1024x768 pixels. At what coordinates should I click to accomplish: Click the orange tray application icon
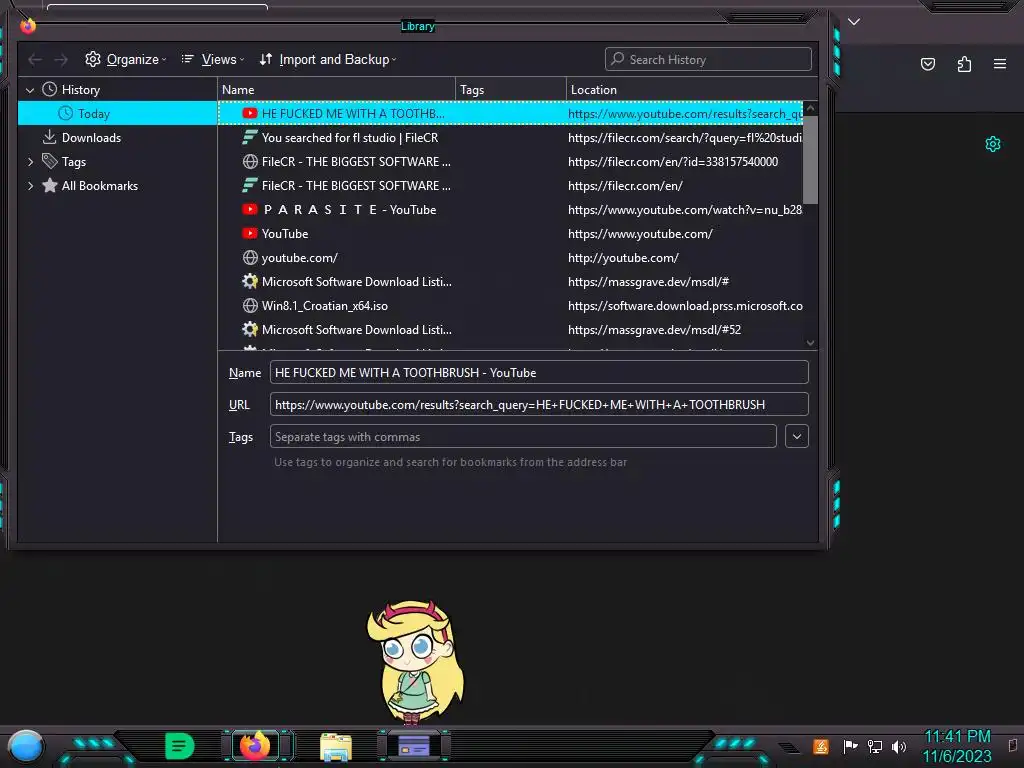pyautogui.click(x=821, y=746)
